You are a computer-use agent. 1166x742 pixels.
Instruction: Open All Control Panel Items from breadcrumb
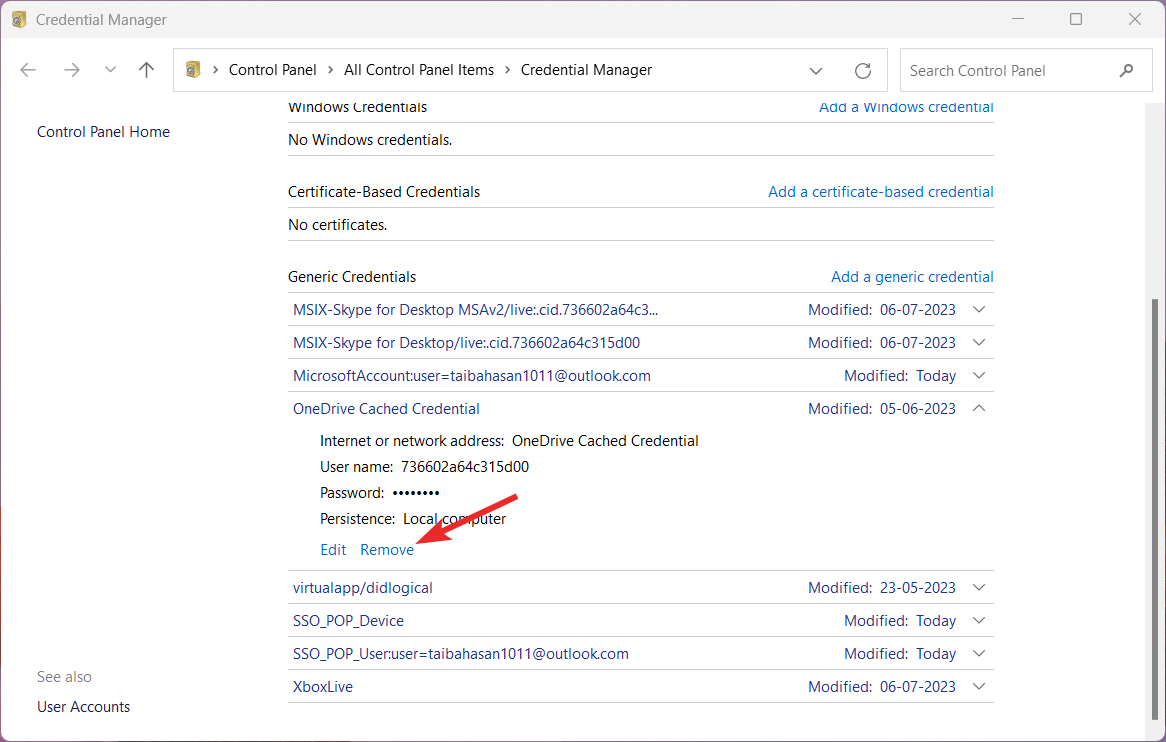tap(419, 69)
